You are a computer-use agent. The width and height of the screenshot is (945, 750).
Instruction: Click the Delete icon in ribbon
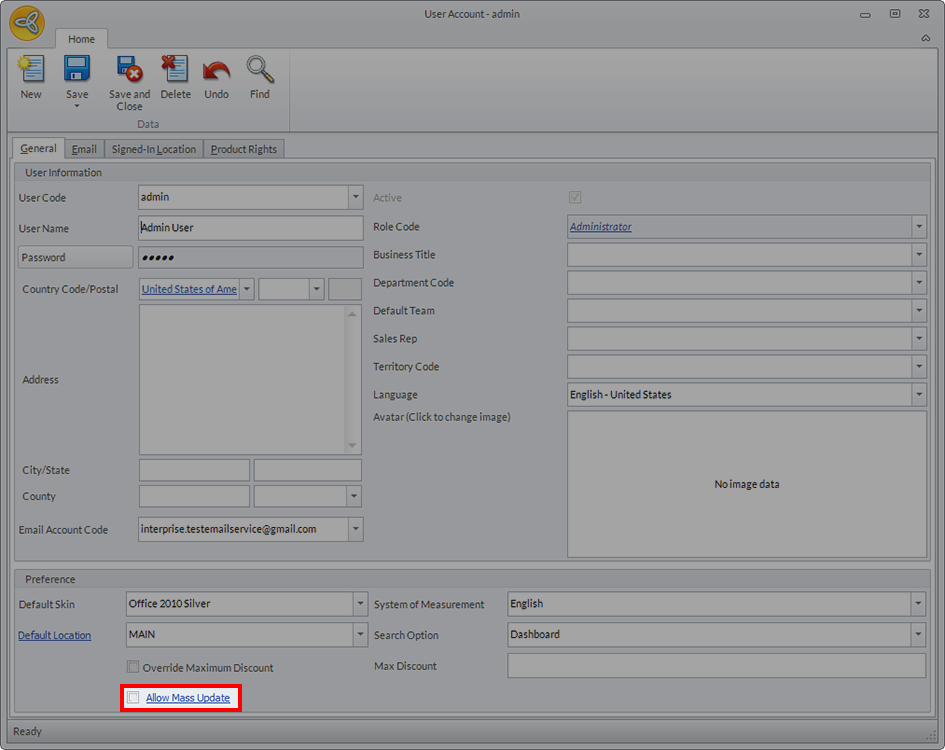[x=175, y=70]
